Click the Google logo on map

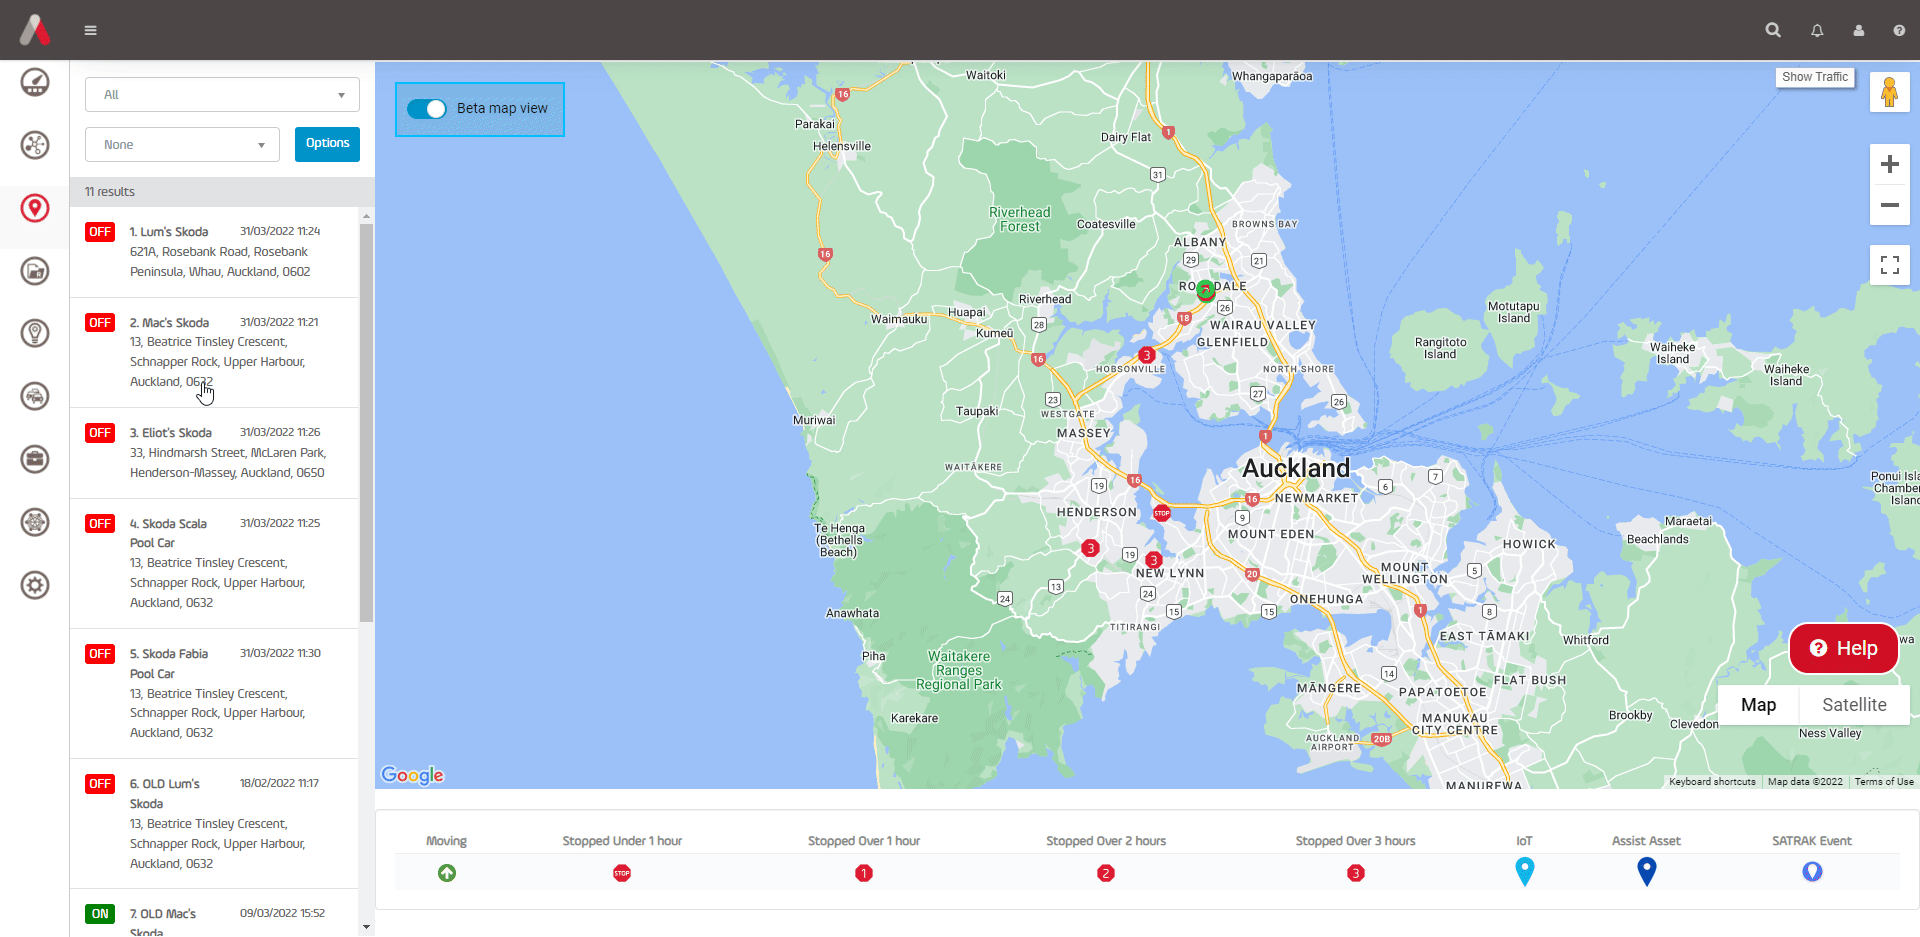pyautogui.click(x=412, y=775)
